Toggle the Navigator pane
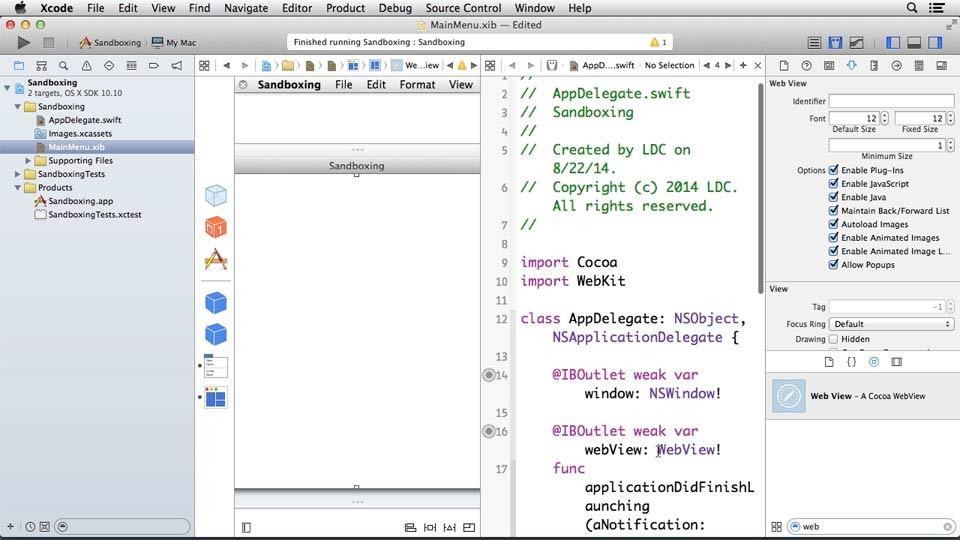The width and height of the screenshot is (960, 540). pyautogui.click(x=893, y=42)
